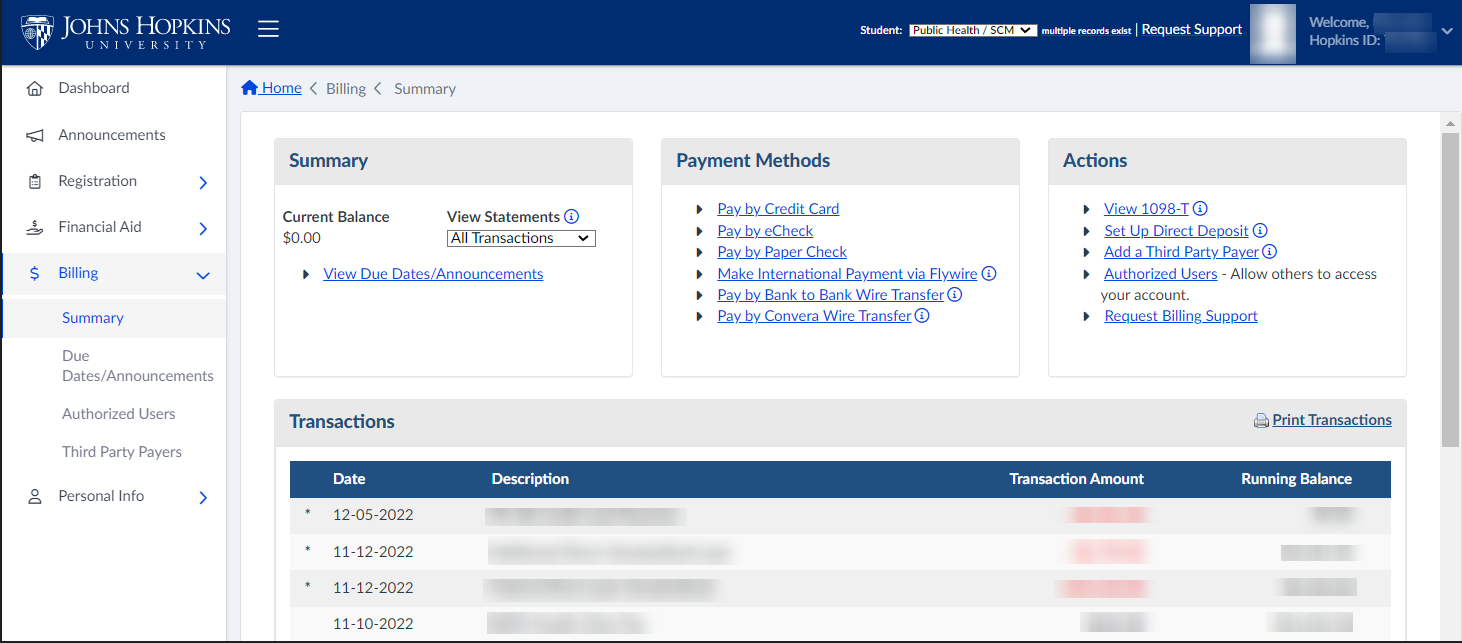Open Third Party Payers sidebar item

point(122,452)
